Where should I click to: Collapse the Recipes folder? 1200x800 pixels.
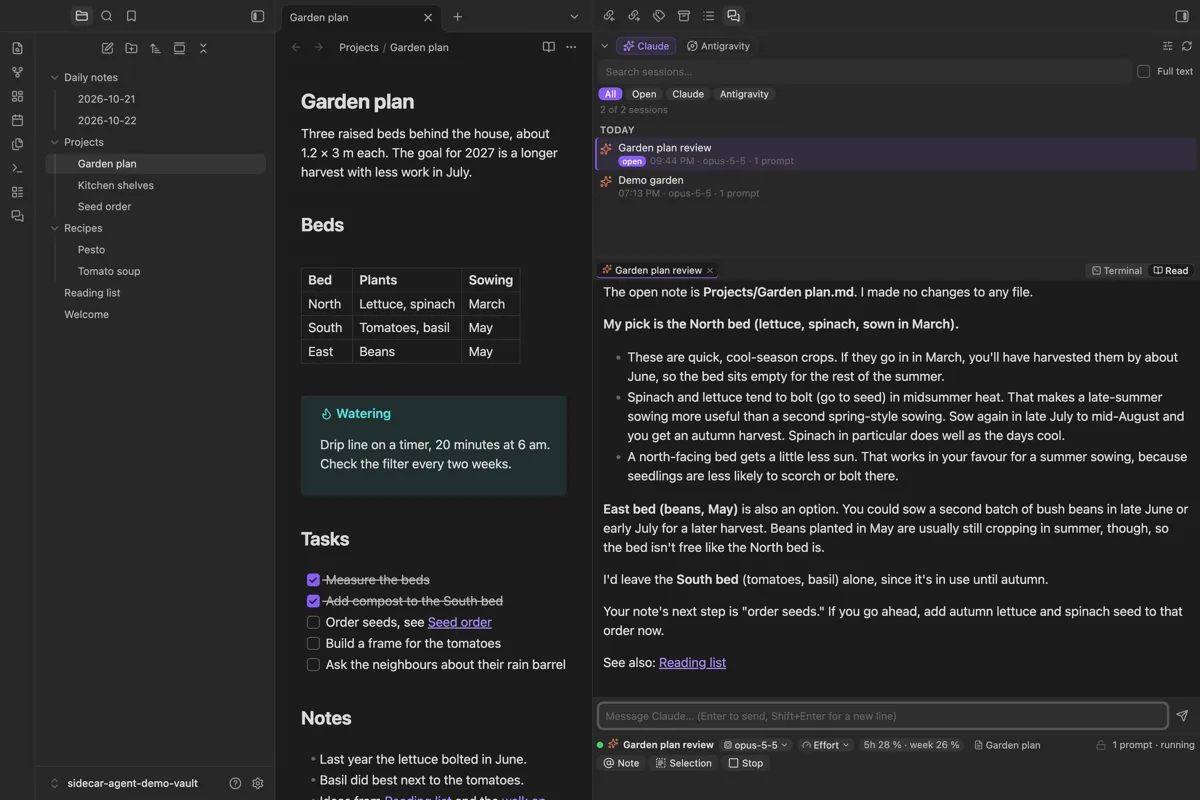tap(55, 228)
